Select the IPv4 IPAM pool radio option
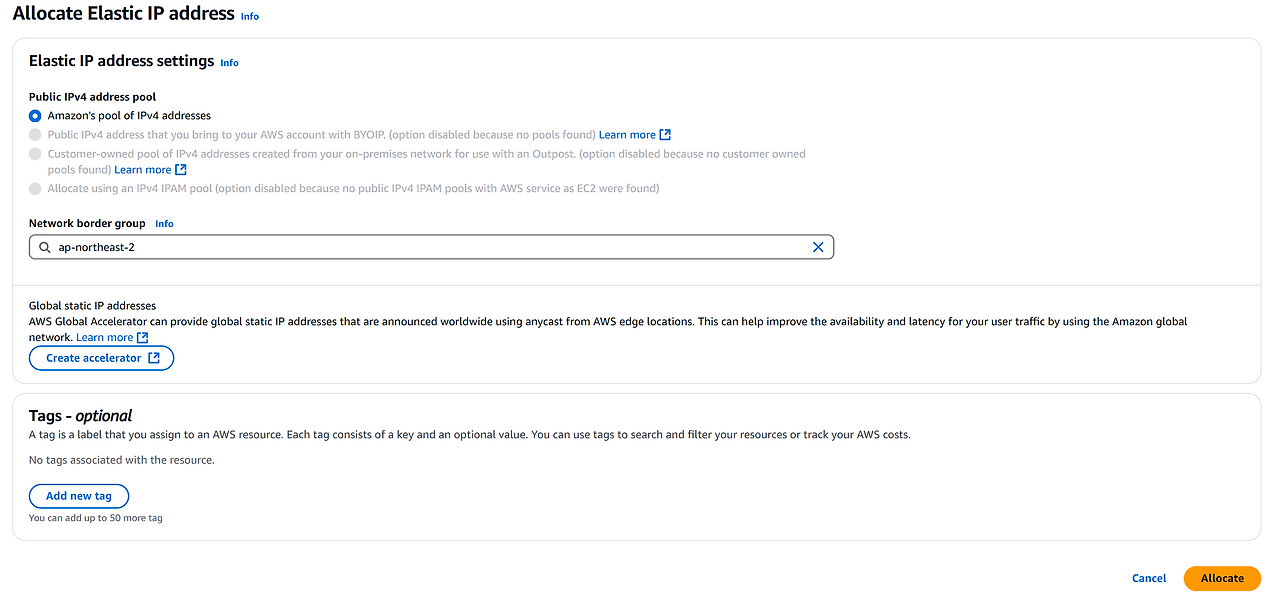The height and width of the screenshot is (604, 1280). pyautogui.click(x=35, y=188)
